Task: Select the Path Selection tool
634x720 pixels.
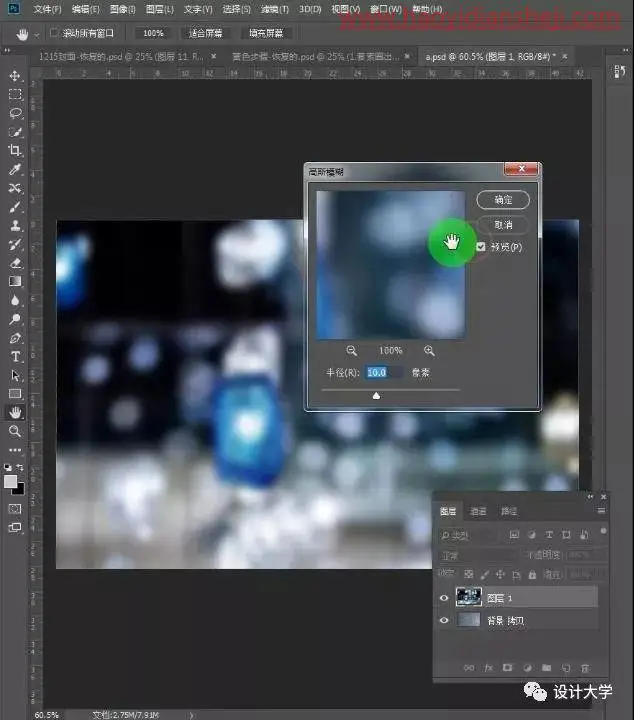Action: coord(15,376)
